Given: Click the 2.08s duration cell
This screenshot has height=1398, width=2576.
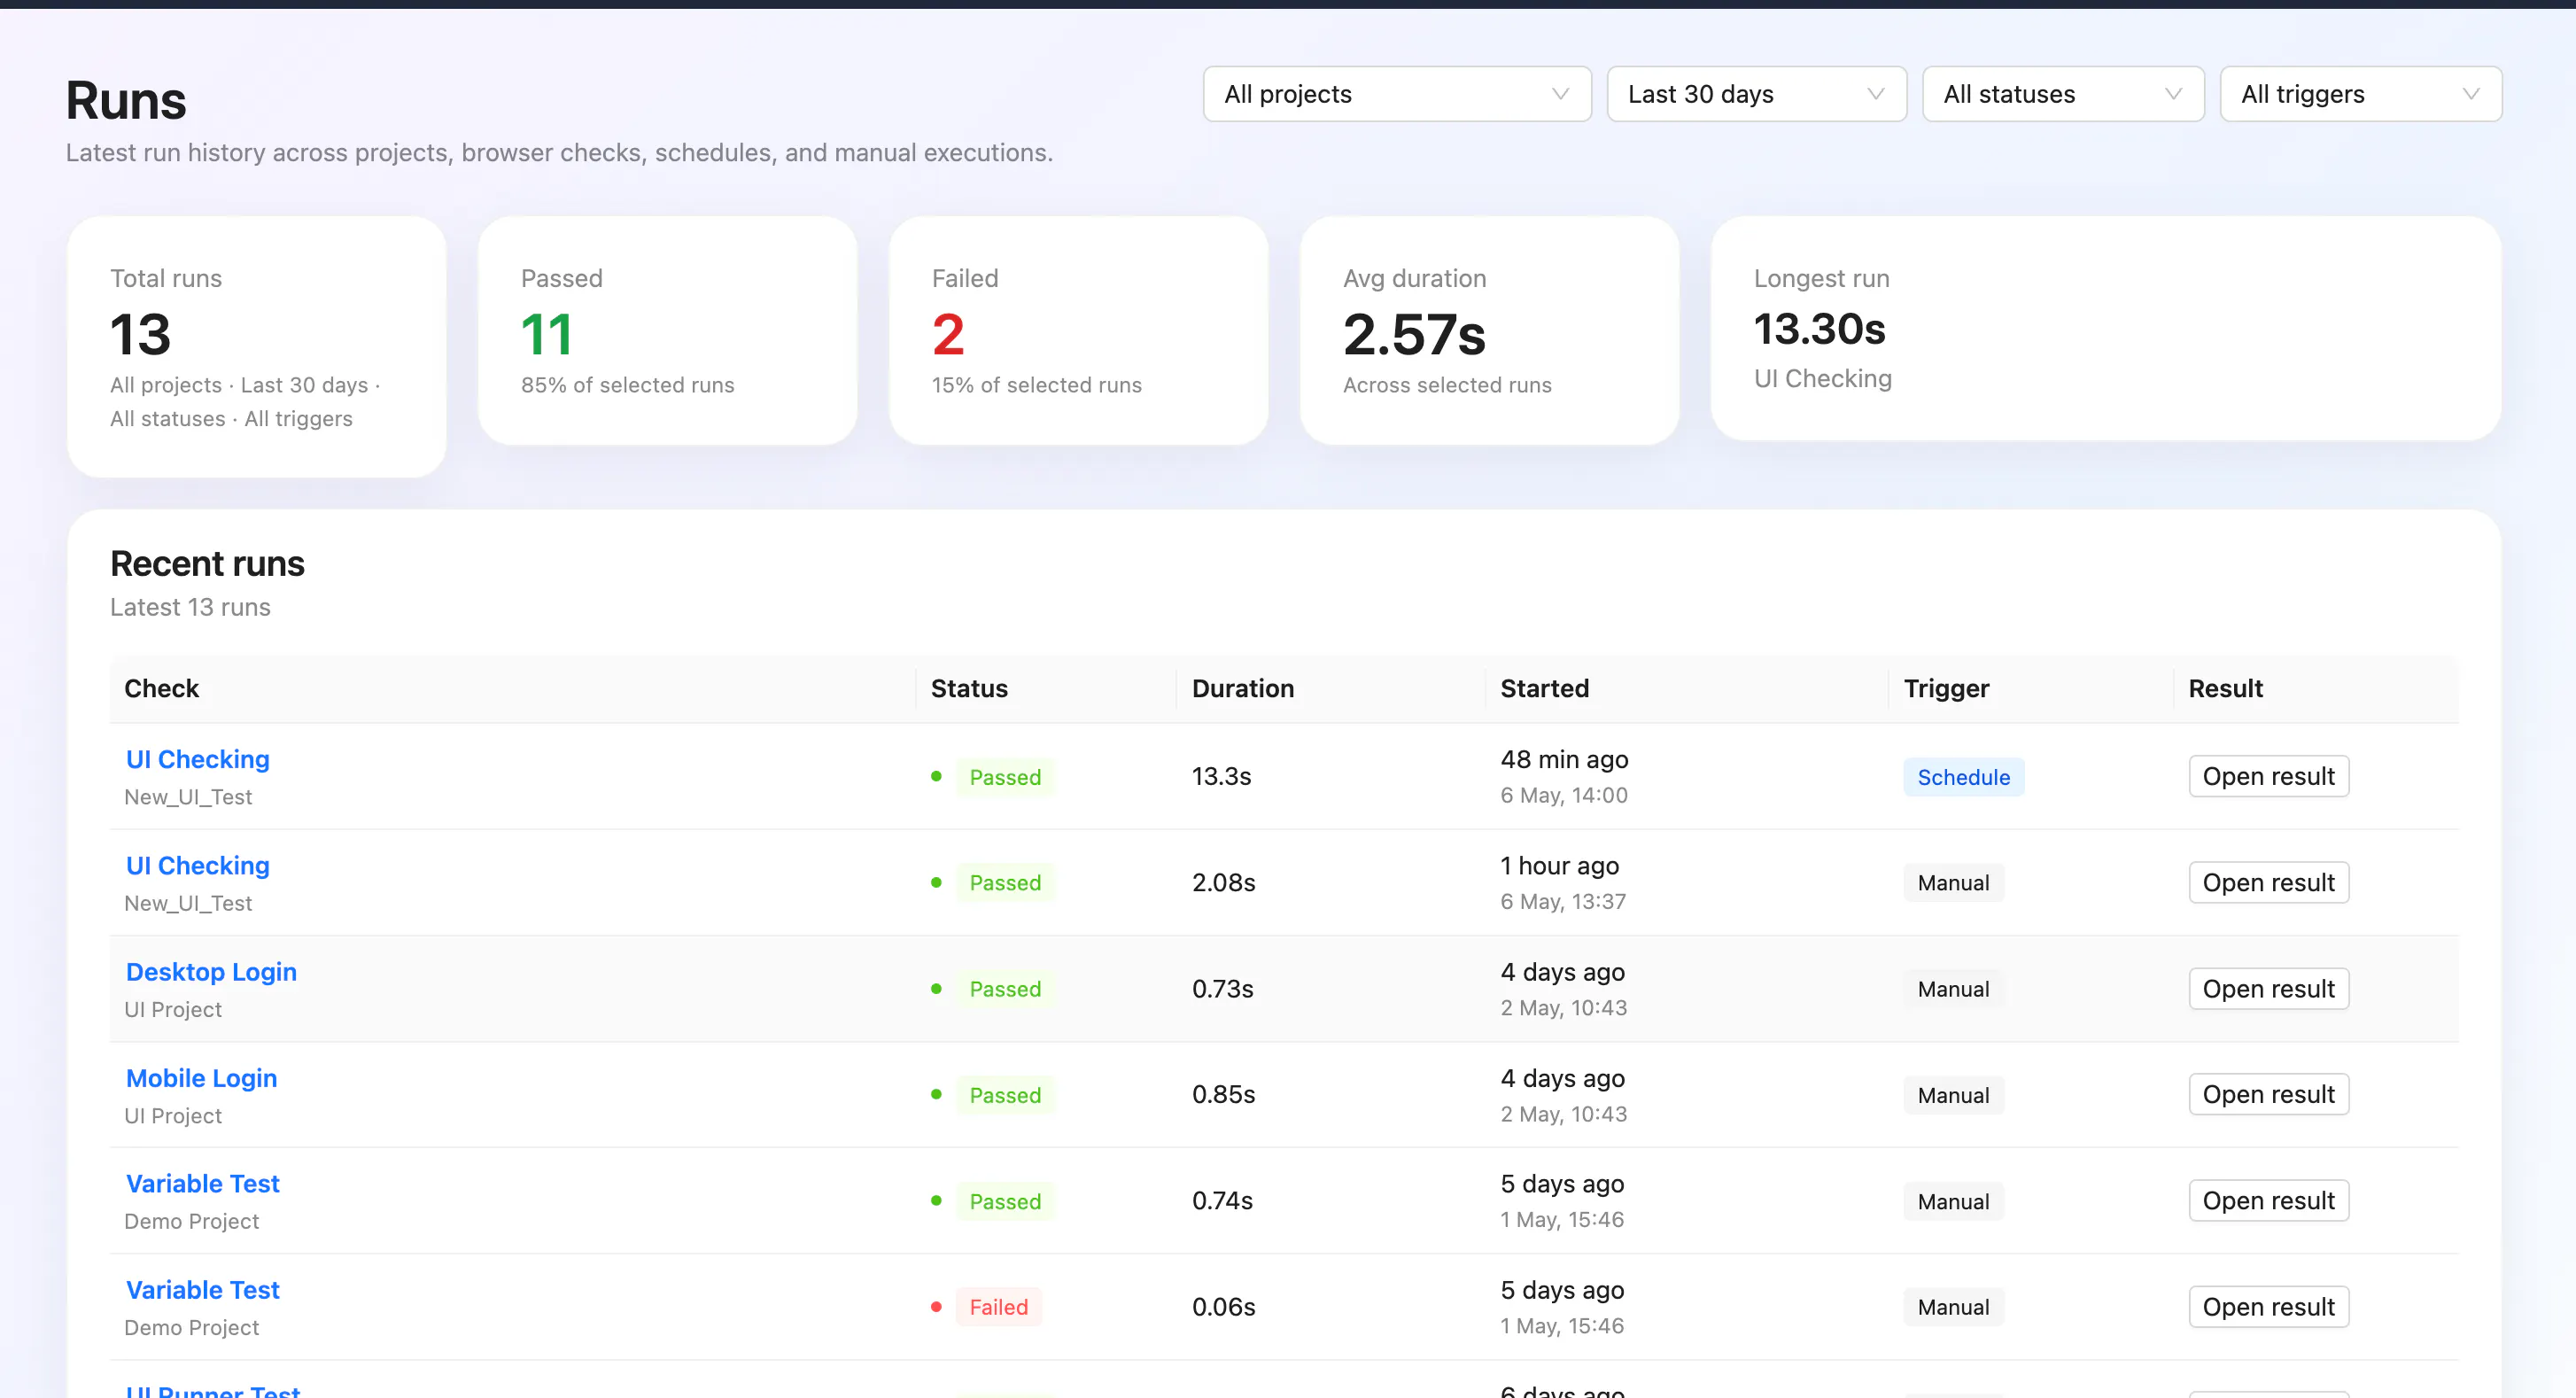Looking at the screenshot, I should 1223,882.
